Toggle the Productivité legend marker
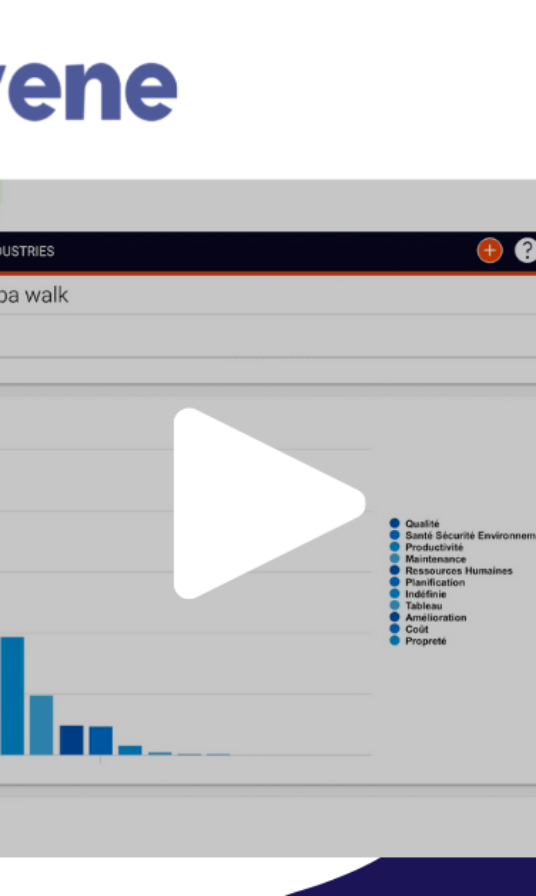 click(394, 547)
